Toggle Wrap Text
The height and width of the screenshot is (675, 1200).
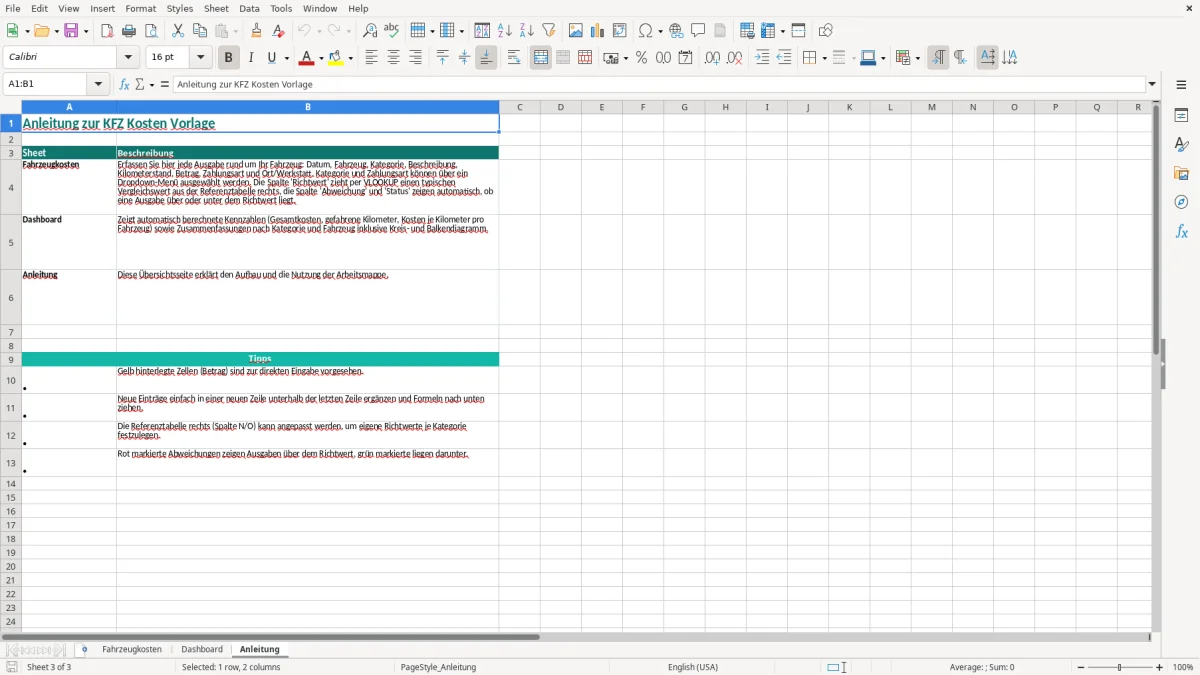(x=514, y=58)
